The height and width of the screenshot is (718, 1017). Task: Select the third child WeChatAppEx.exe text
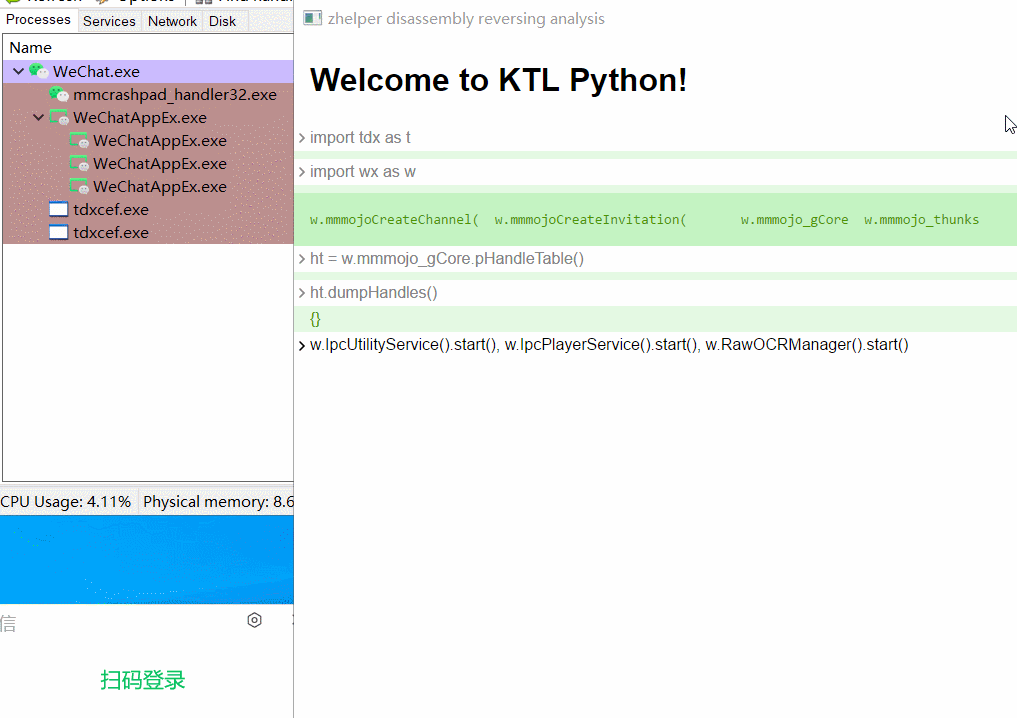160,187
